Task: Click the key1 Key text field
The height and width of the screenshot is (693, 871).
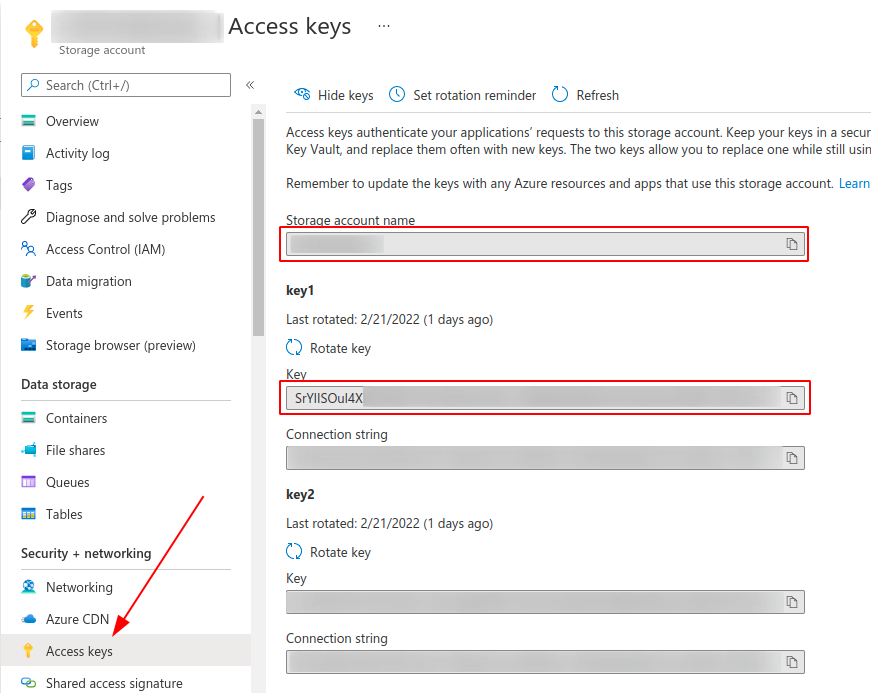Action: 530,398
